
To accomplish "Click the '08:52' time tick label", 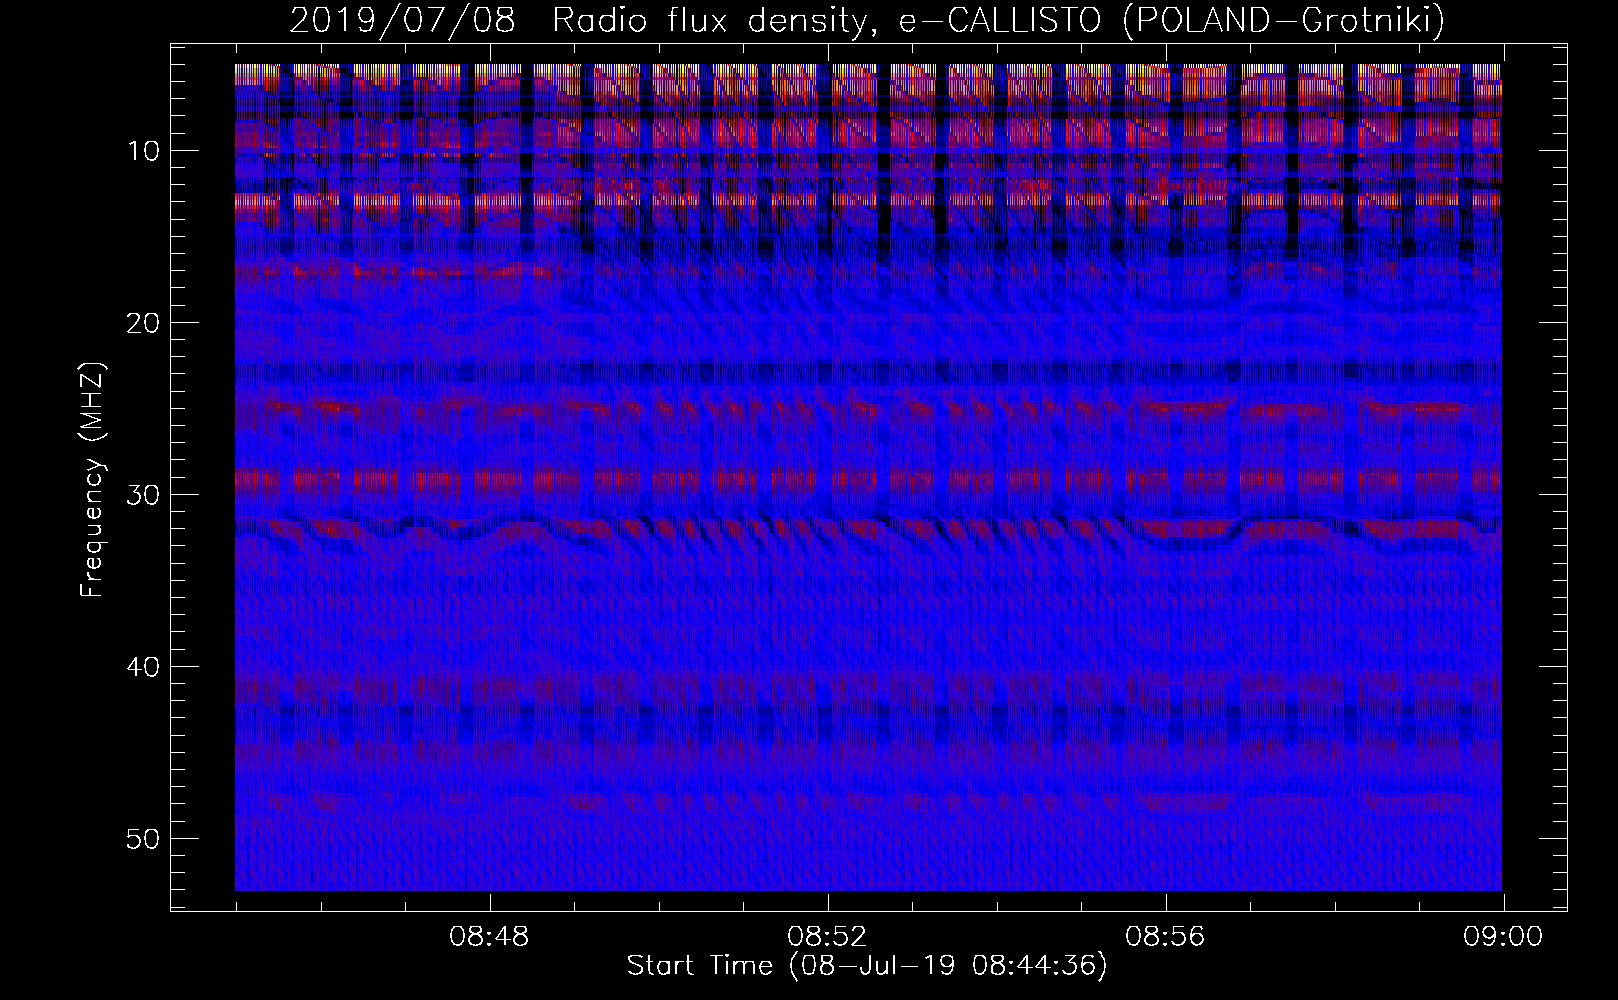I will (827, 937).
